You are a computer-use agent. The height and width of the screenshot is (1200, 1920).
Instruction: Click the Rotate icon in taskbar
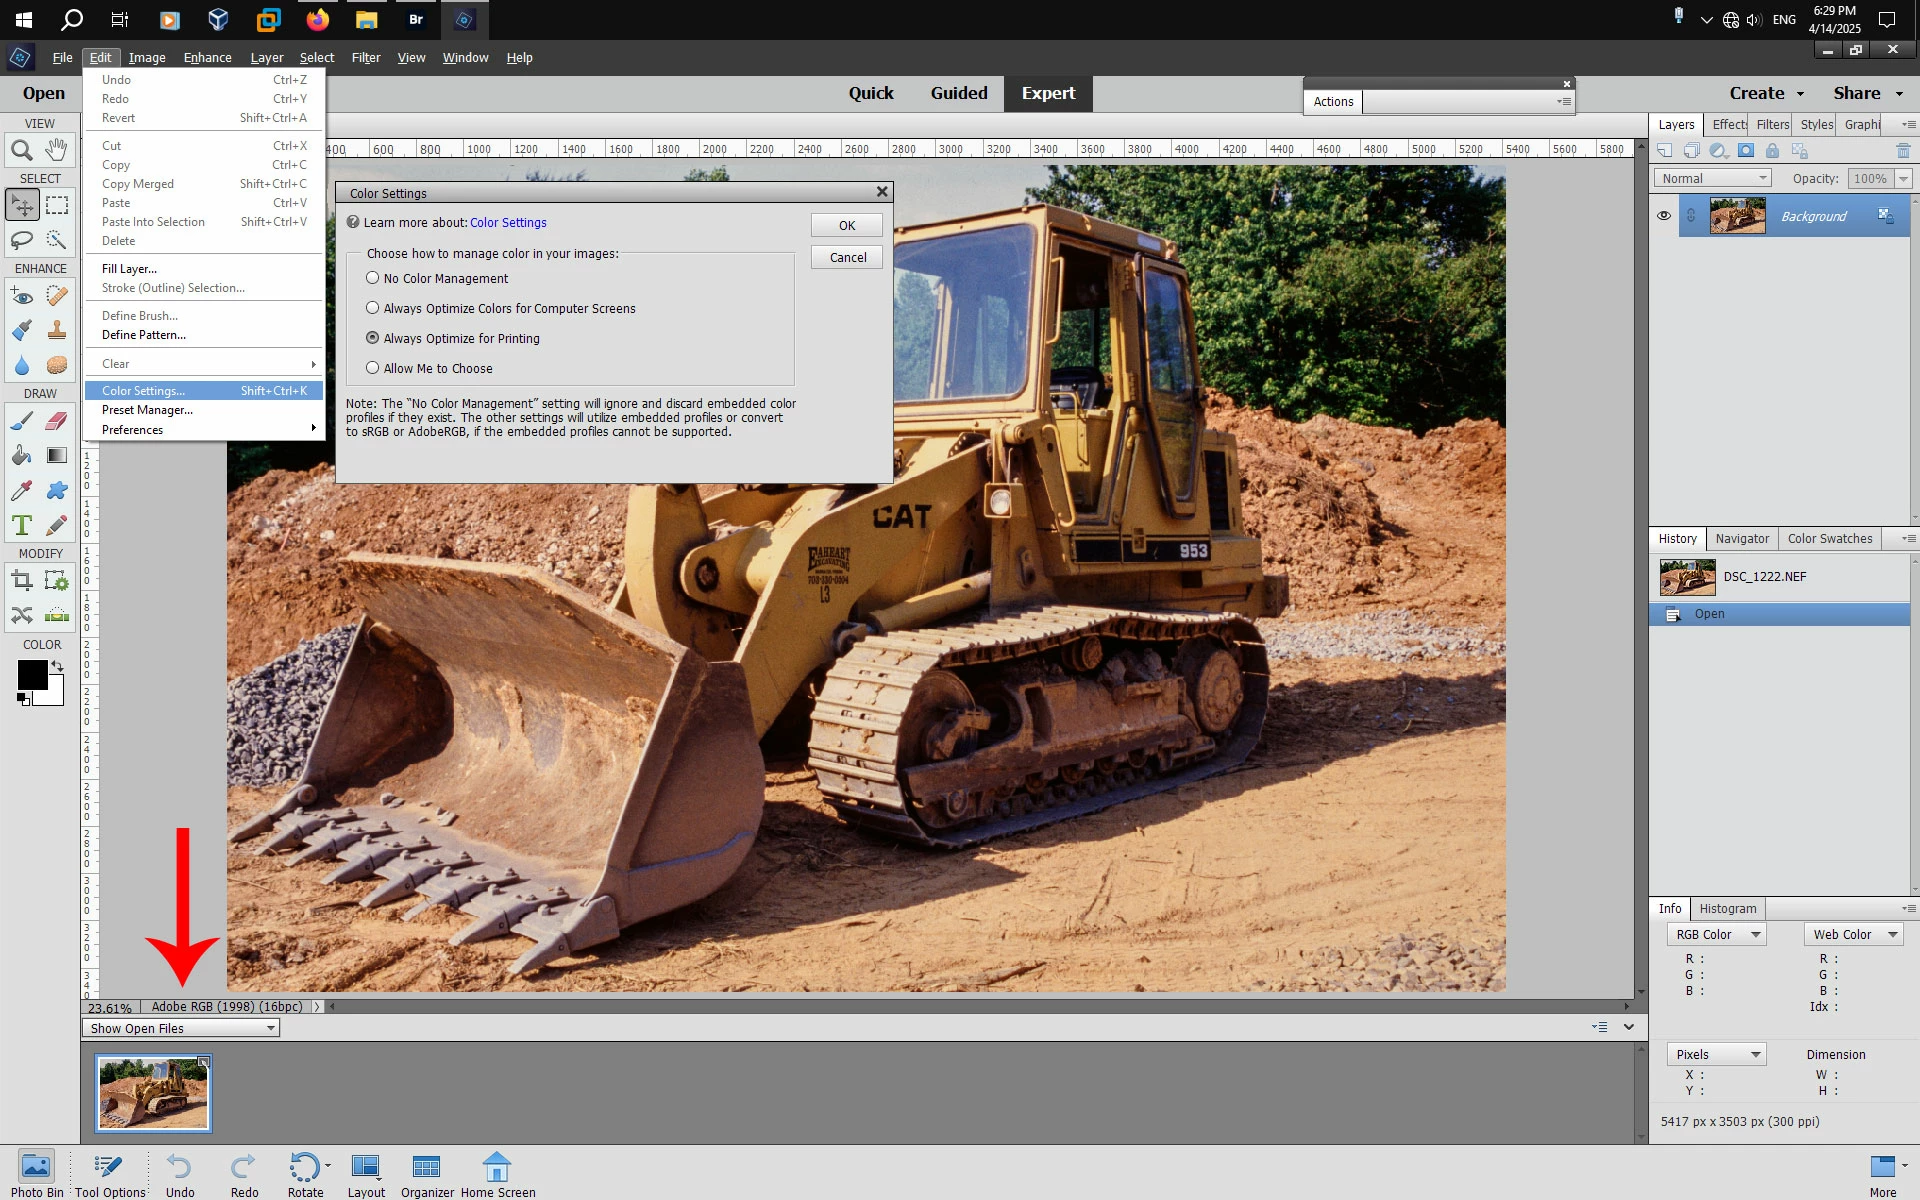[304, 1175]
